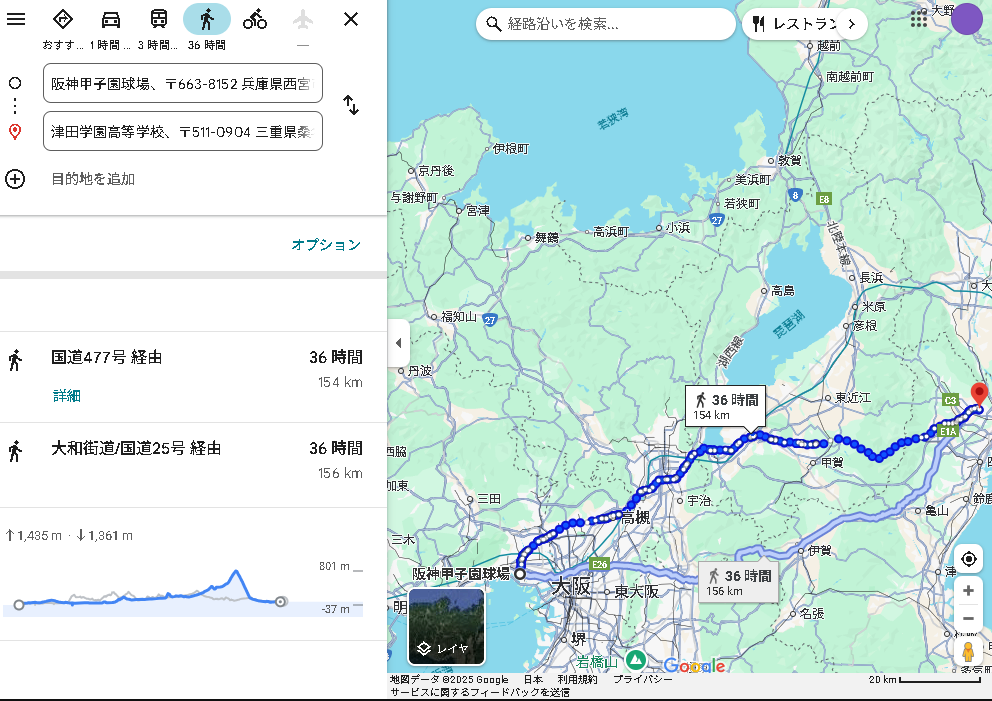Click the red destination pin on map
This screenshot has width=992, height=701.
coord(979,394)
